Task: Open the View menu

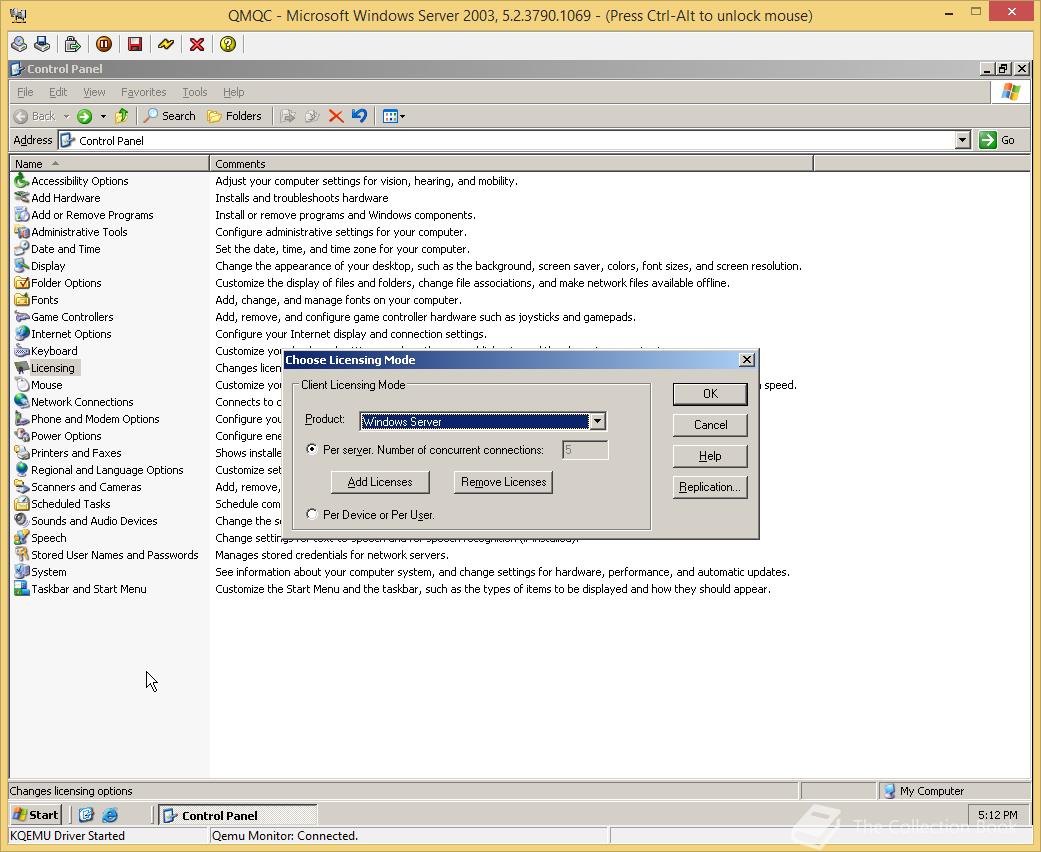Action: (94, 92)
